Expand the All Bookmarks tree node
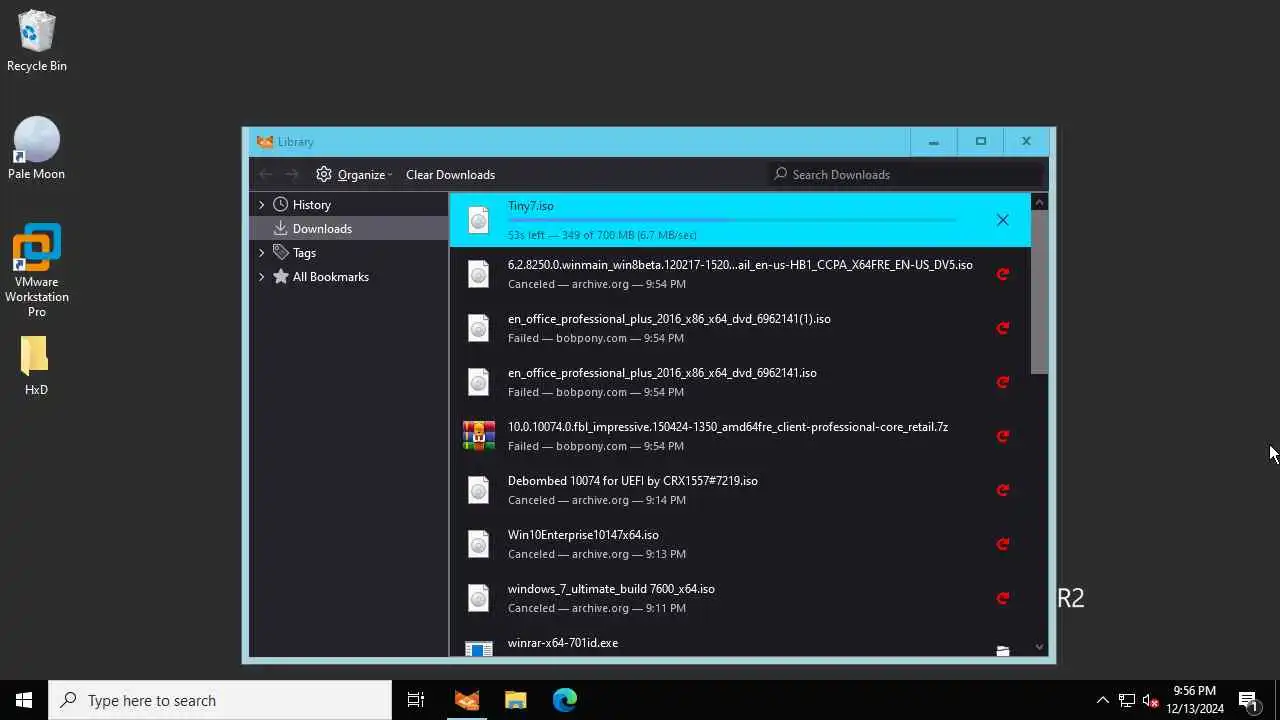 [262, 277]
